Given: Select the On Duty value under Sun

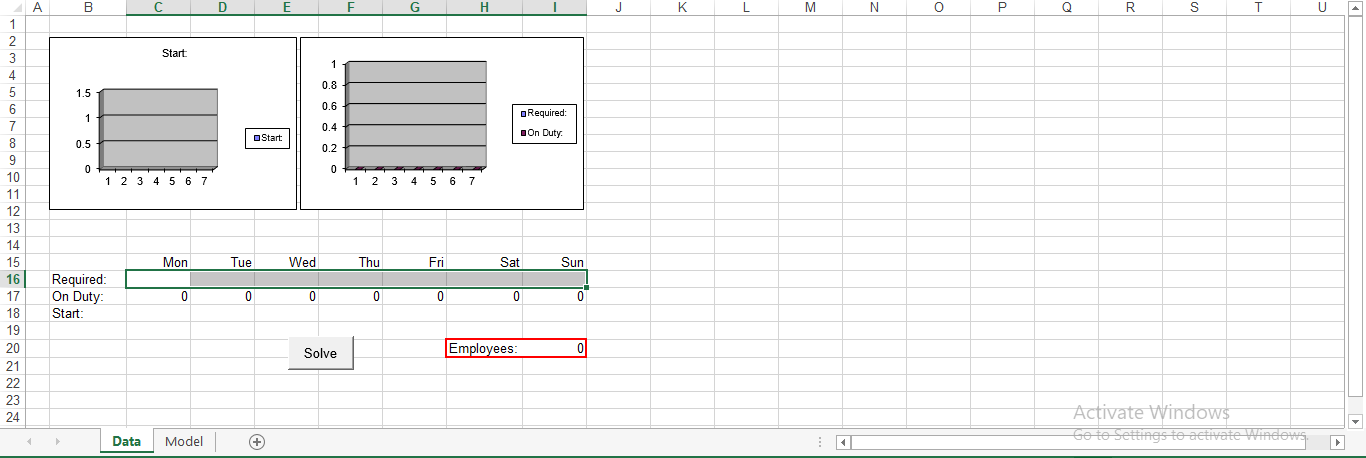Looking at the screenshot, I should (x=554, y=296).
